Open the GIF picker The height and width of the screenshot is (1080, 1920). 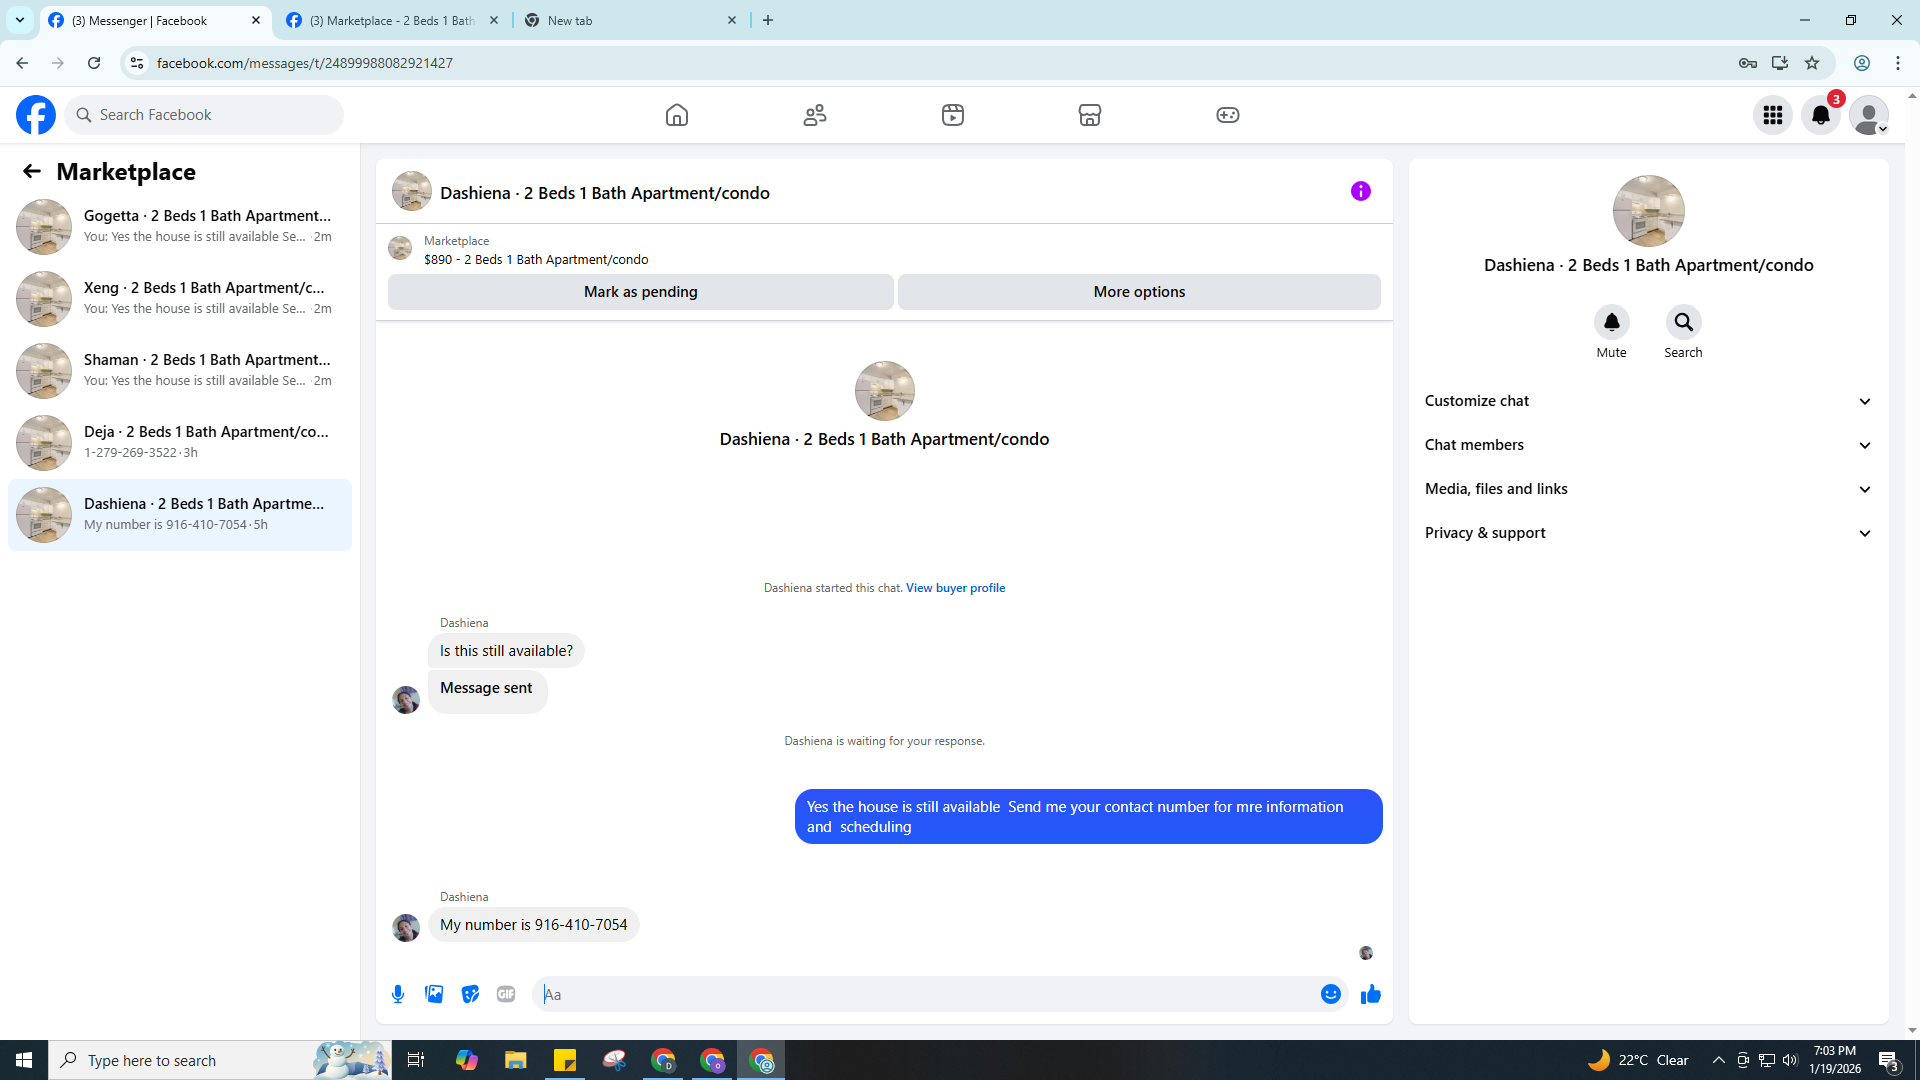pyautogui.click(x=506, y=994)
